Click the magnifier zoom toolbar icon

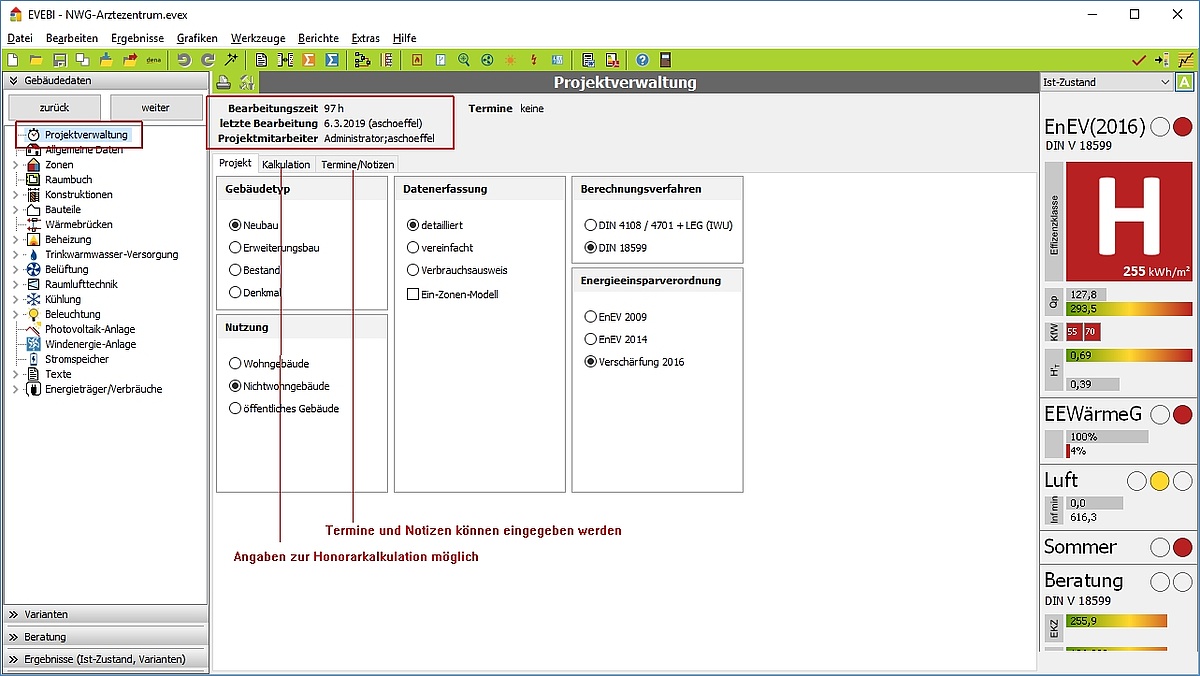coord(464,60)
